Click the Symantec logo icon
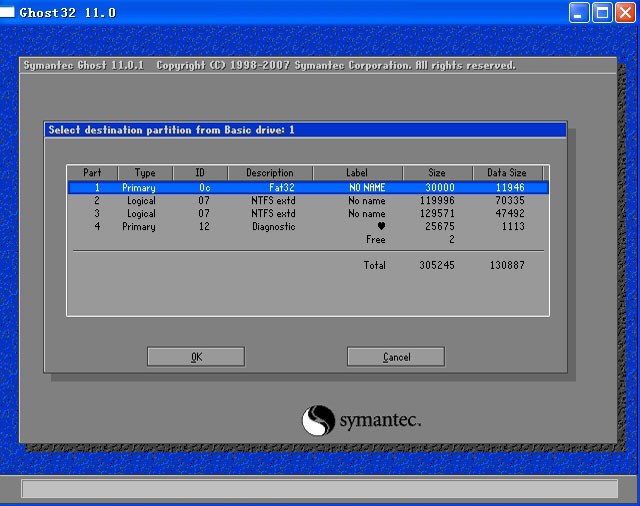This screenshot has width=640, height=506. click(318, 420)
